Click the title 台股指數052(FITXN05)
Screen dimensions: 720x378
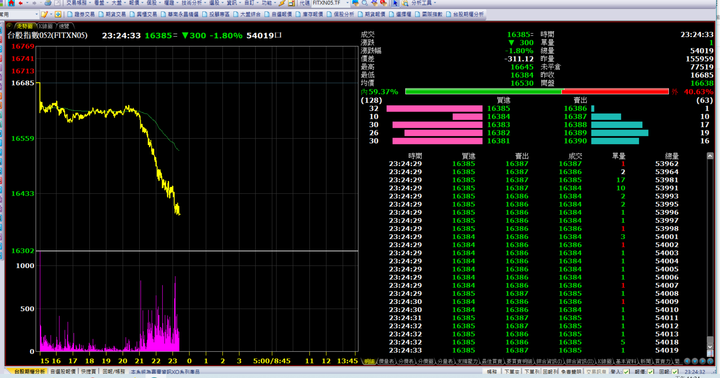47,35
